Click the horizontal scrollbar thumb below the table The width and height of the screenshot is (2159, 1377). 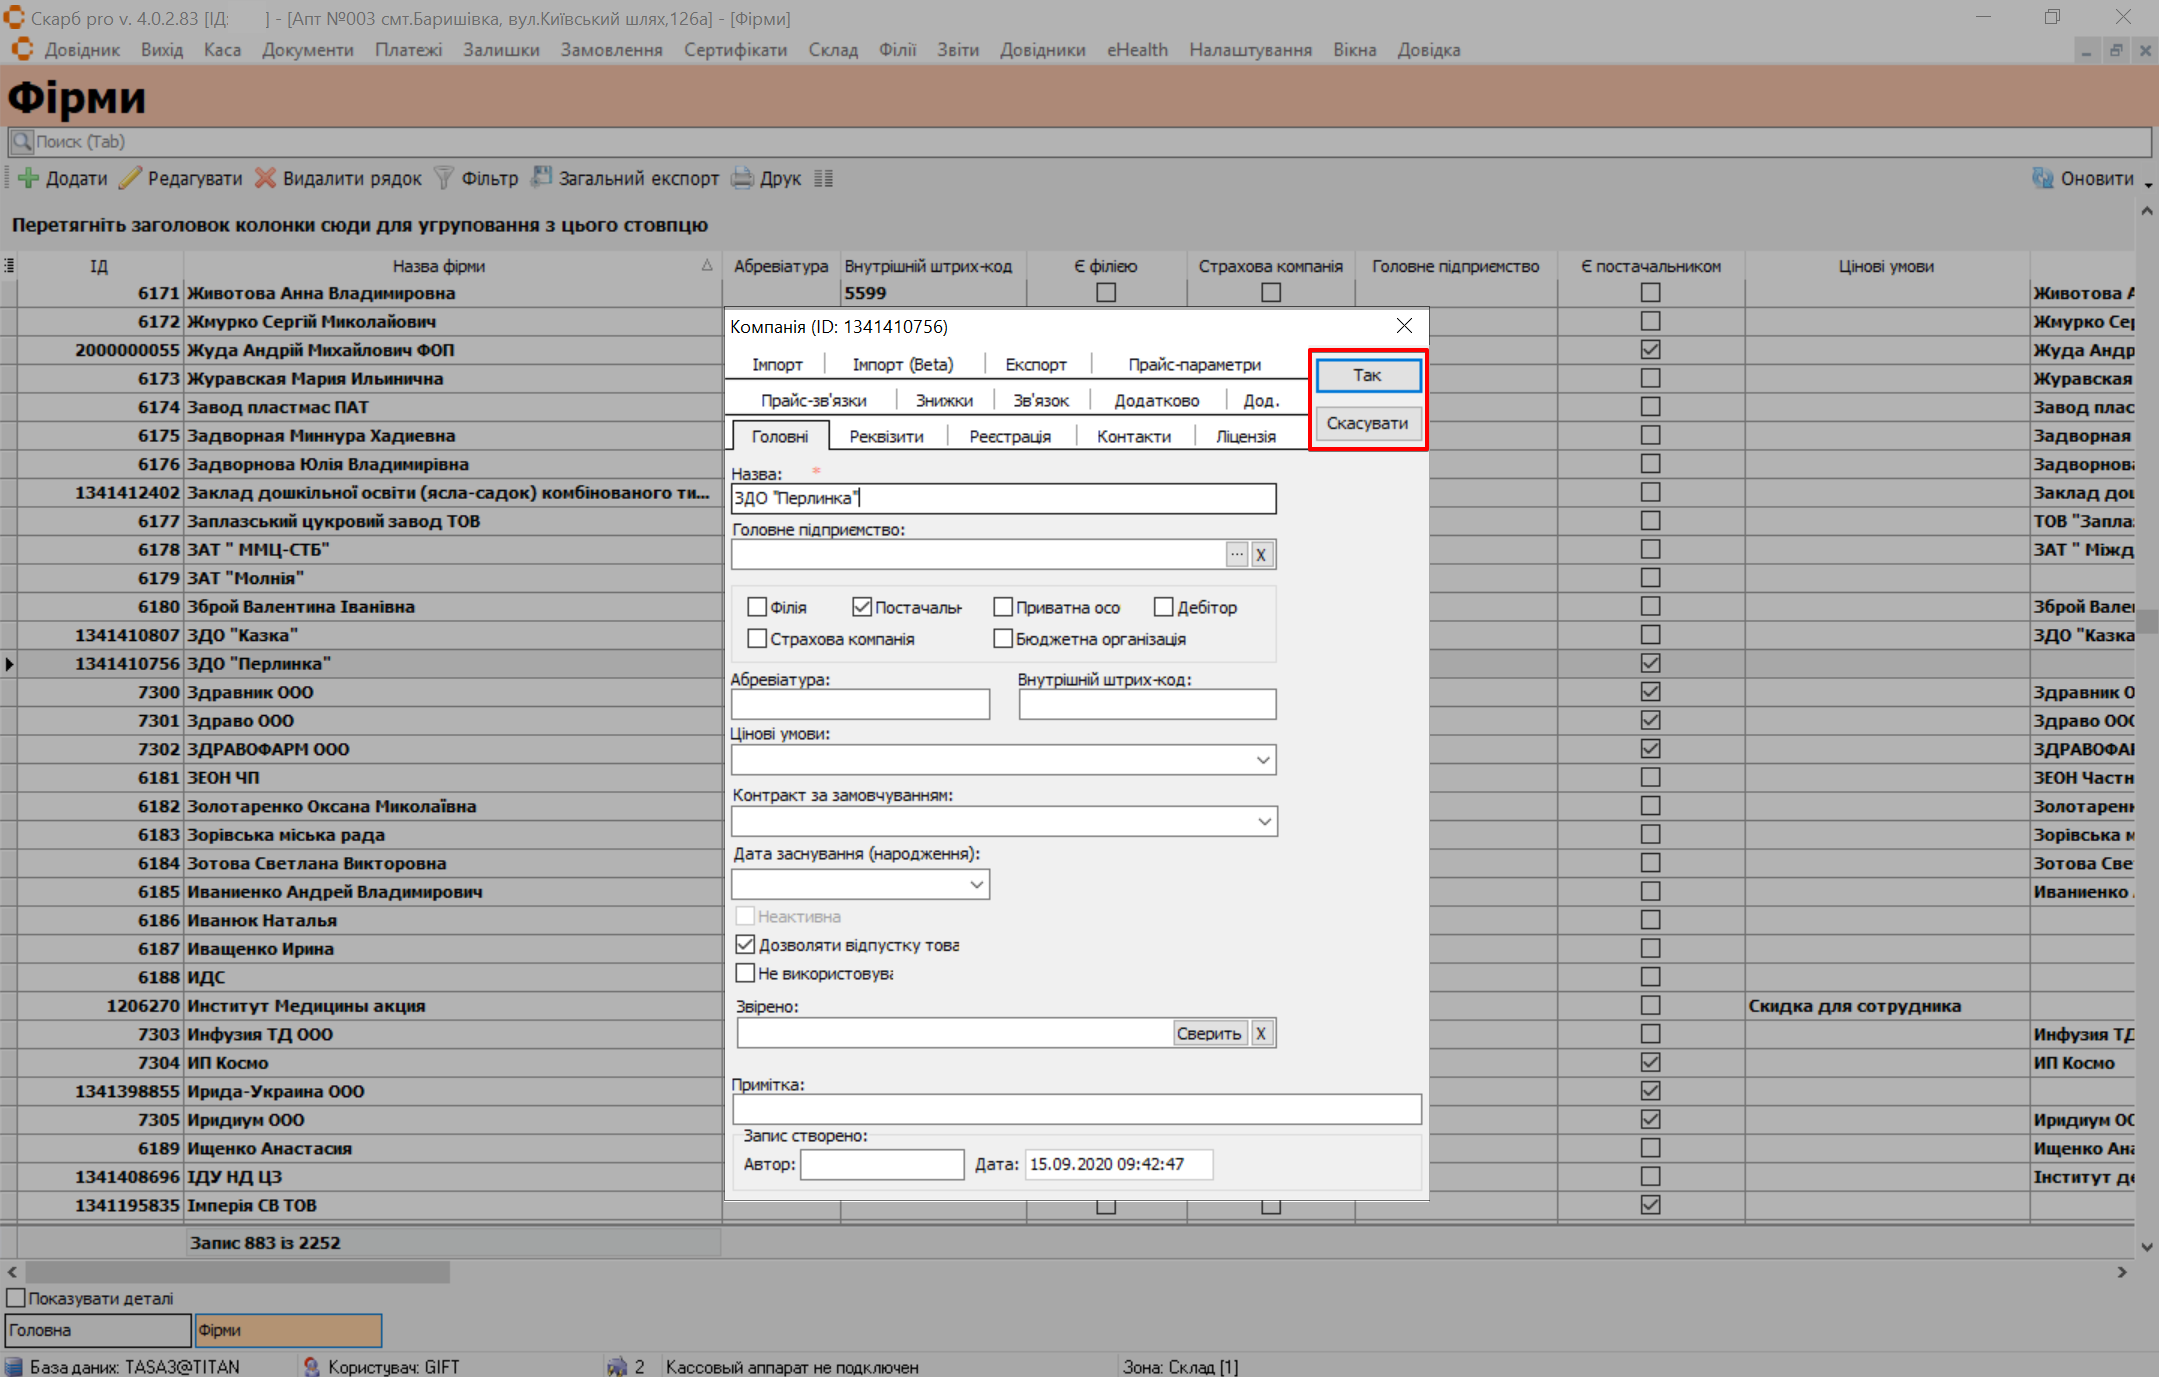(x=238, y=1272)
